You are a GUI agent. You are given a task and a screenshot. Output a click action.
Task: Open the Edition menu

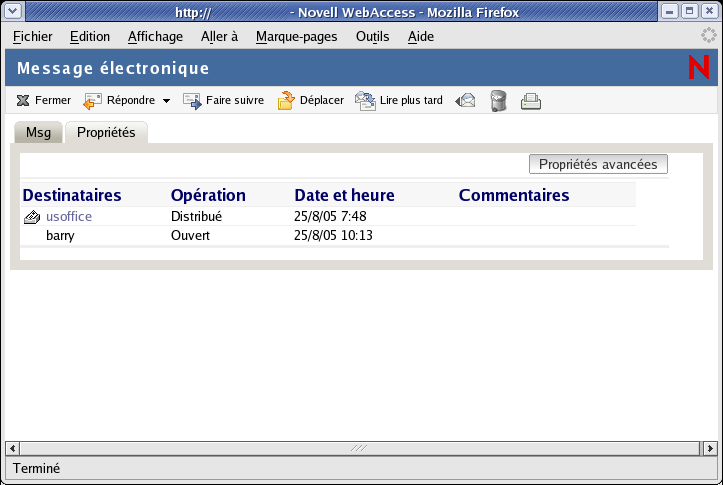(x=90, y=36)
